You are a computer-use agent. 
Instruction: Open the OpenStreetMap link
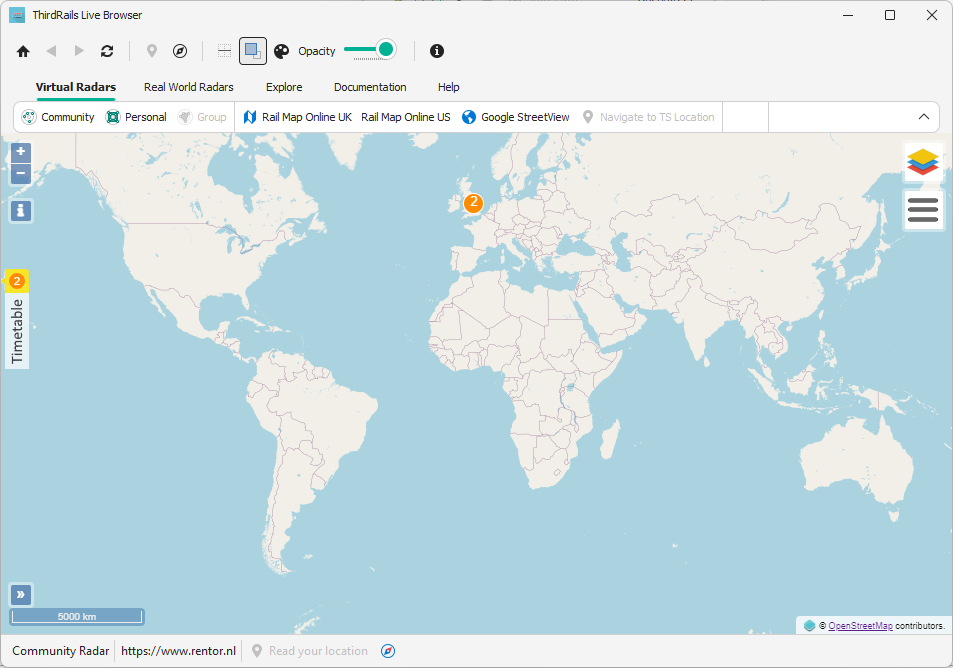coord(860,625)
